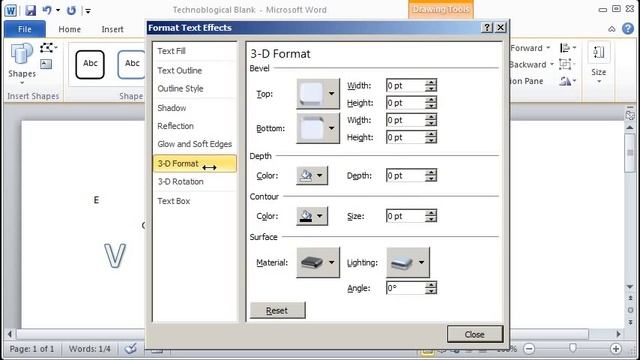Adjust the Depth spinner
The height and width of the screenshot is (360, 640).
[x=431, y=176]
